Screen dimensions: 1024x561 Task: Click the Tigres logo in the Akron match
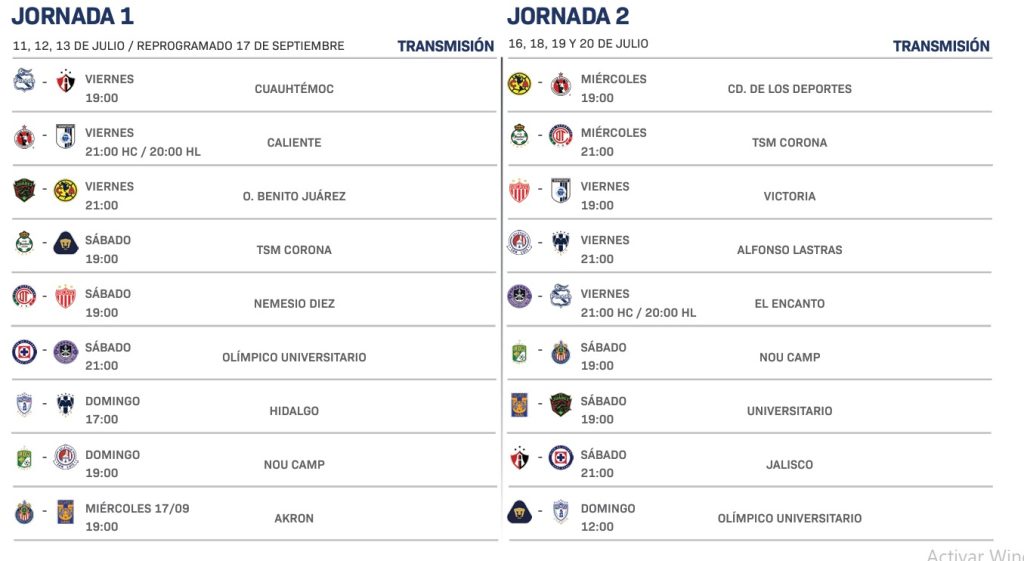65,513
